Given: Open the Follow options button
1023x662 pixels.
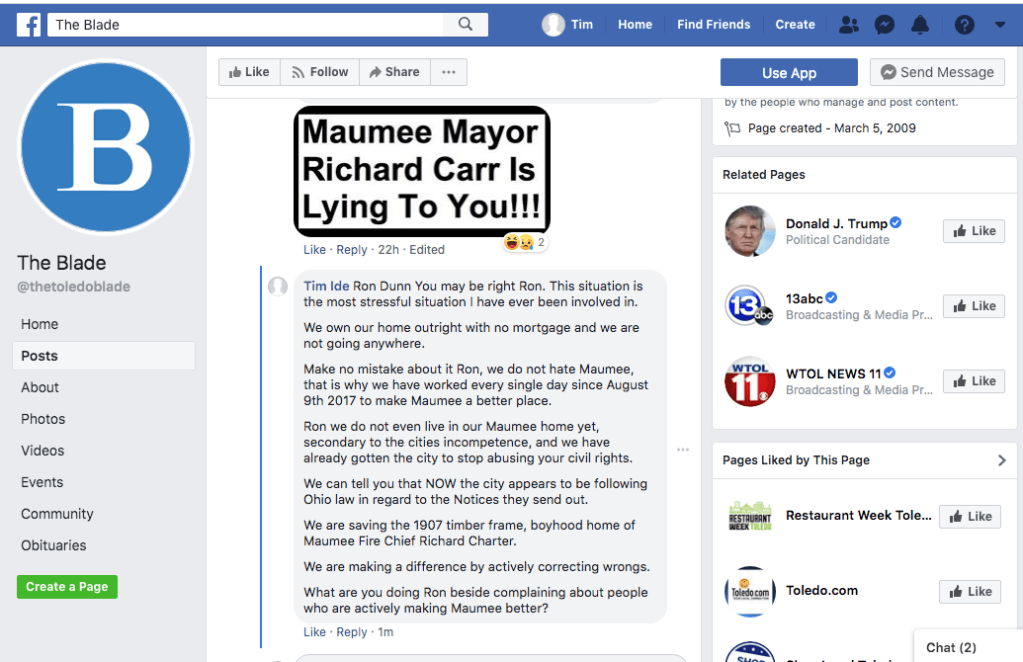Looking at the screenshot, I should (x=319, y=72).
